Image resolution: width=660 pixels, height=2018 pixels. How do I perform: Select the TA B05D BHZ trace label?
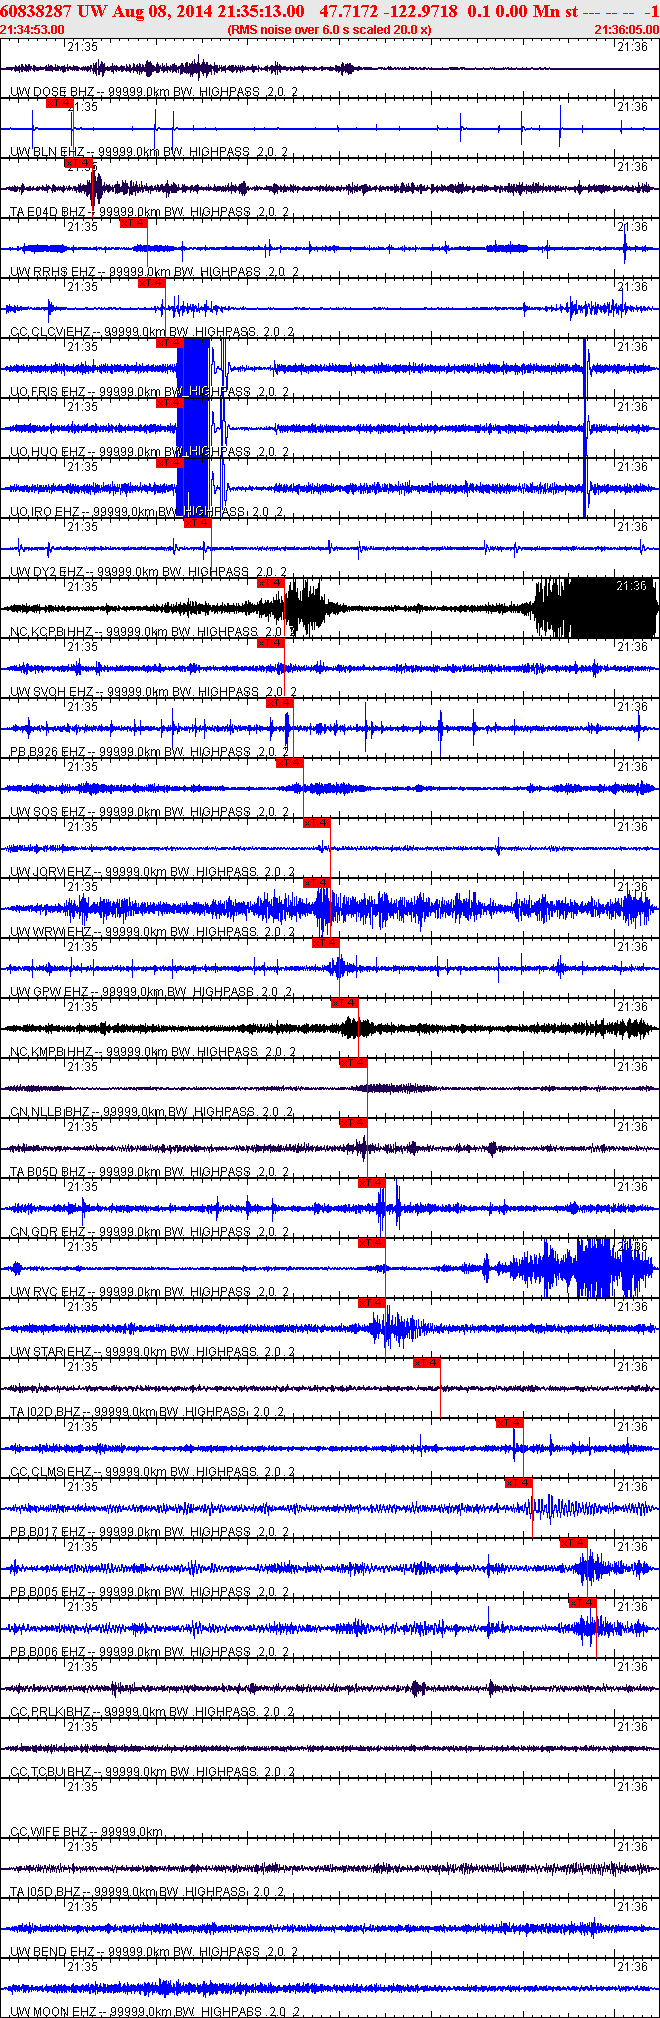(149, 1172)
